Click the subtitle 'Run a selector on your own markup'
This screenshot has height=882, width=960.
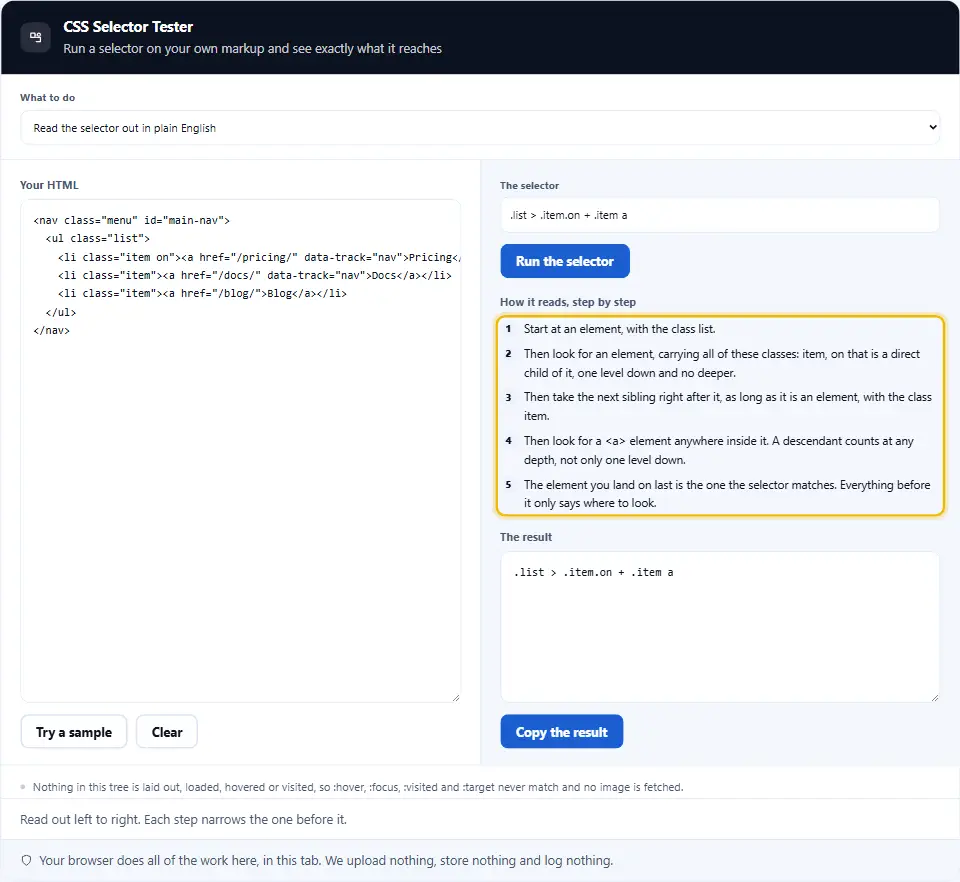tap(252, 48)
